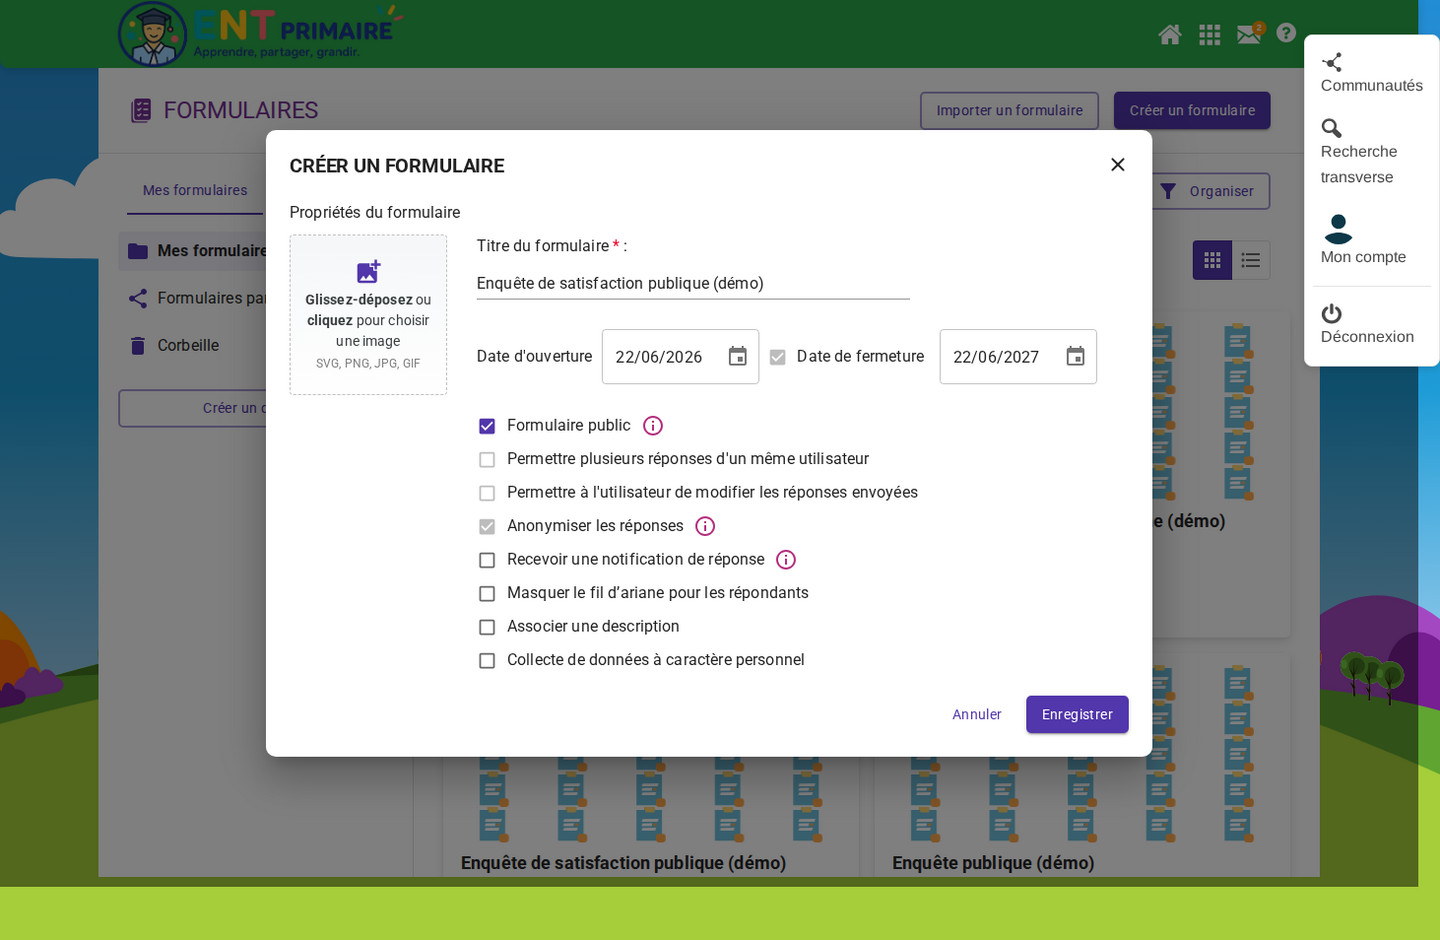Screen dimensions: 1440x940
Task: Open Communautés from the side menu
Action: [x=1371, y=74]
